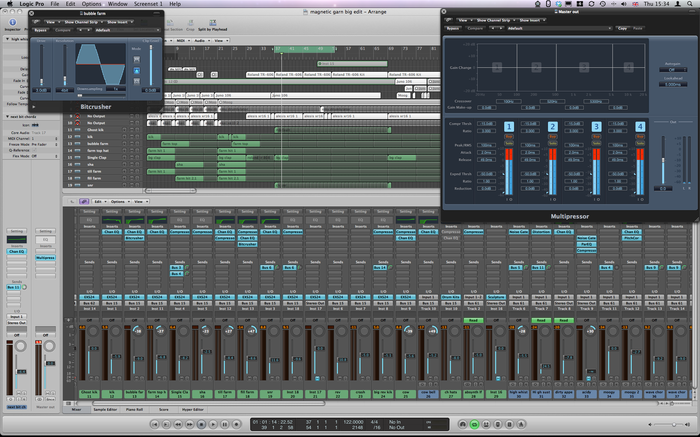Click the Split by Playhead toolbar icon

pos(212,22)
